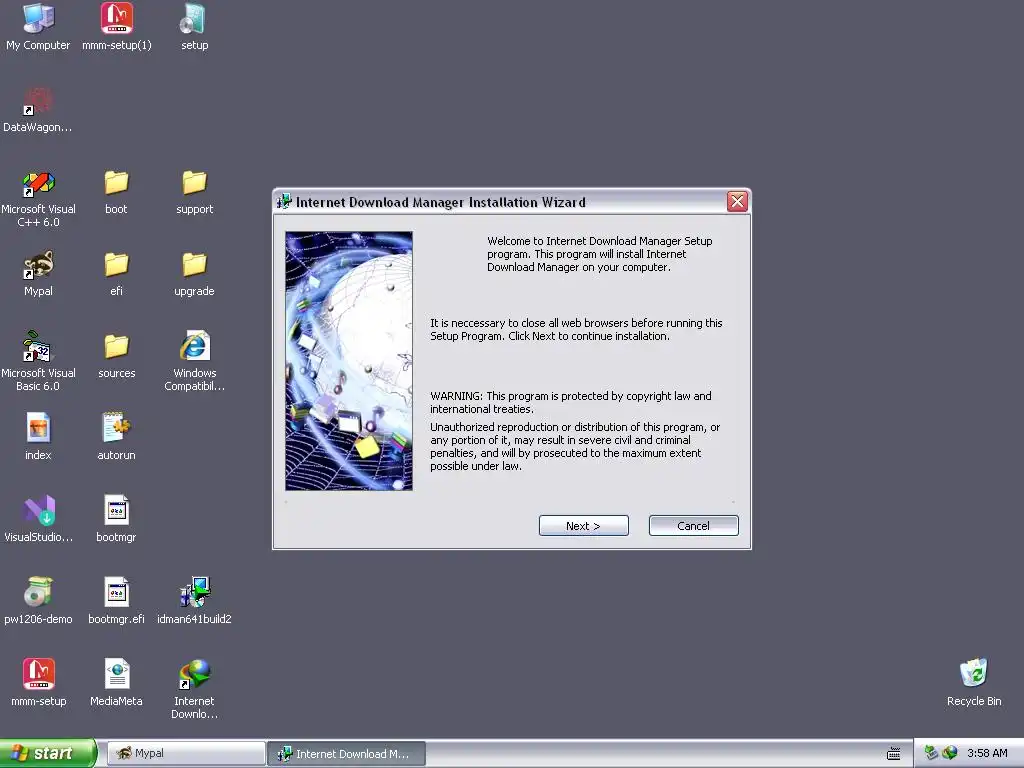This screenshot has width=1024, height=768.
Task: Click 'It is neccessary to close all web browsers' text
Action: pos(576,329)
